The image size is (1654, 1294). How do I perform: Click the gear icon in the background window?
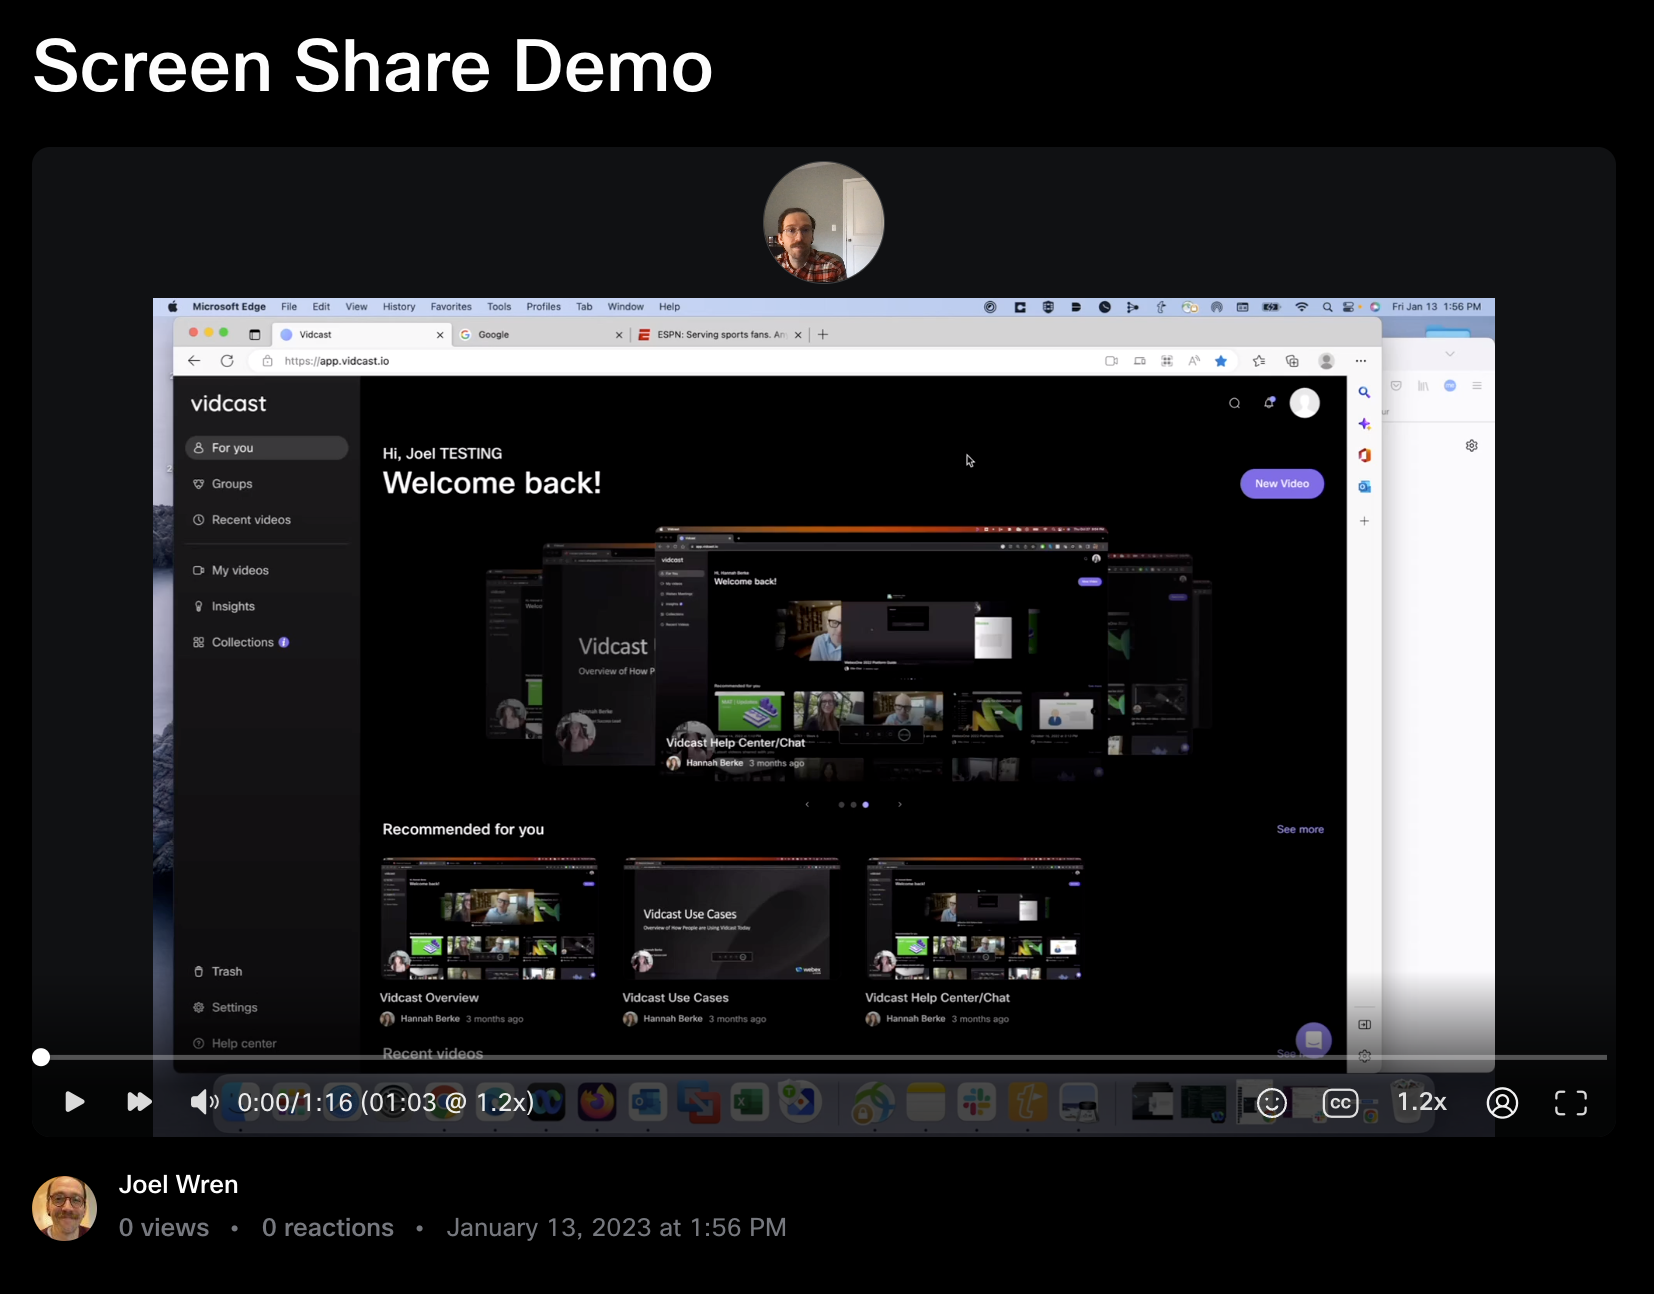click(x=1472, y=446)
